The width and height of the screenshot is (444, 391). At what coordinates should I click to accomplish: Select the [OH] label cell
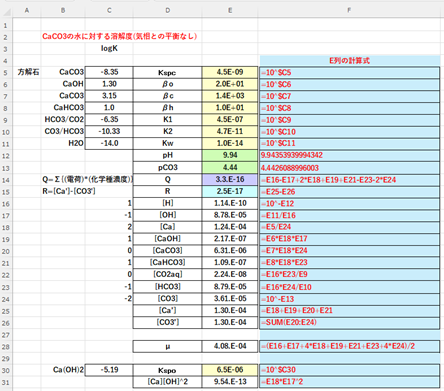click(167, 215)
